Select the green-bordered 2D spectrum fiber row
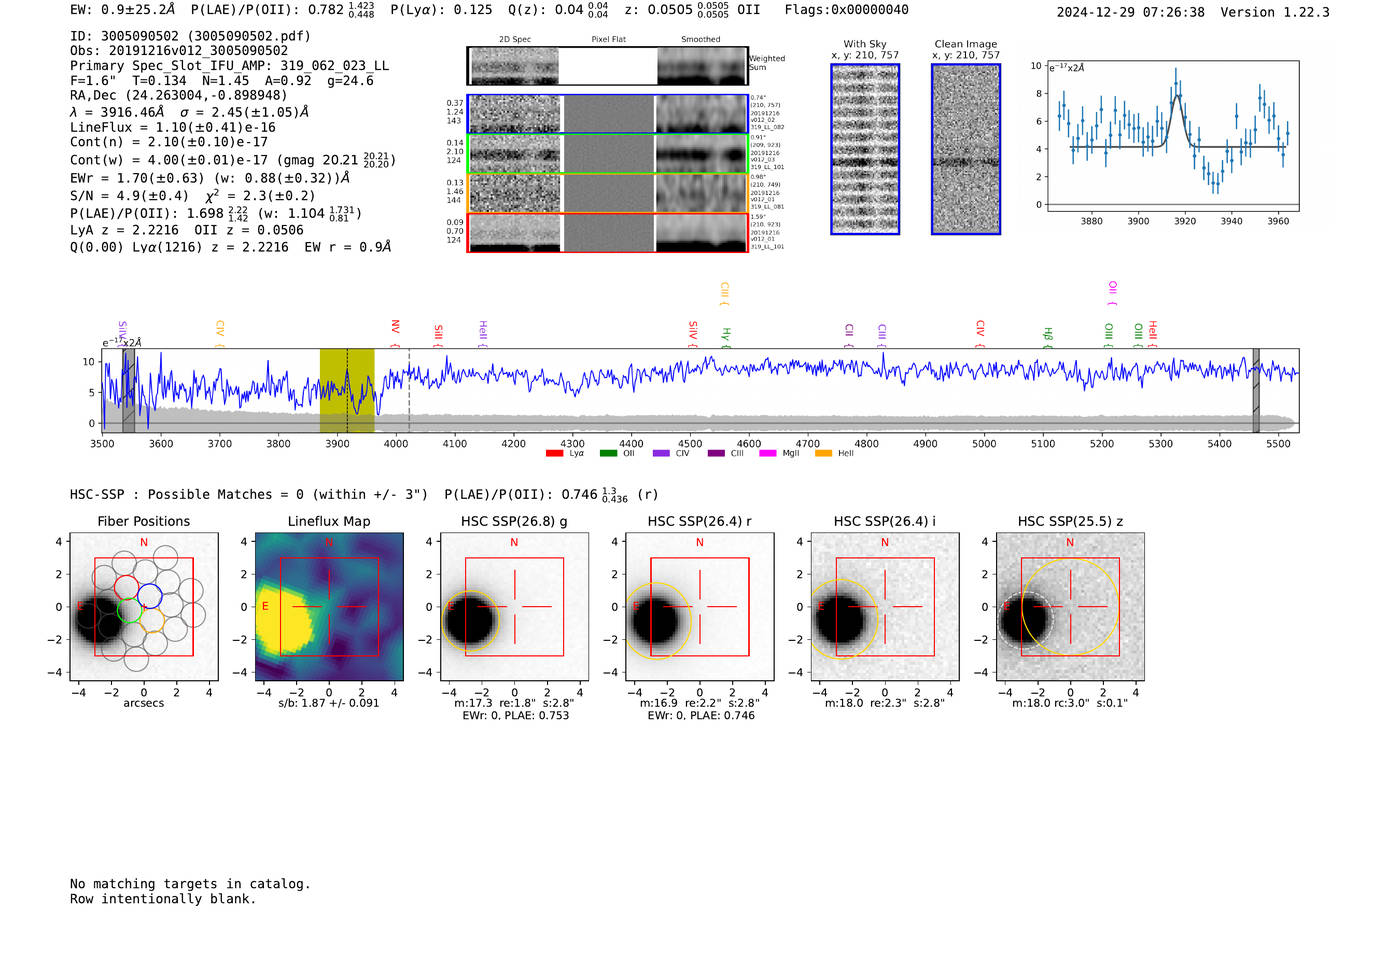The image size is (1400, 953). (608, 154)
